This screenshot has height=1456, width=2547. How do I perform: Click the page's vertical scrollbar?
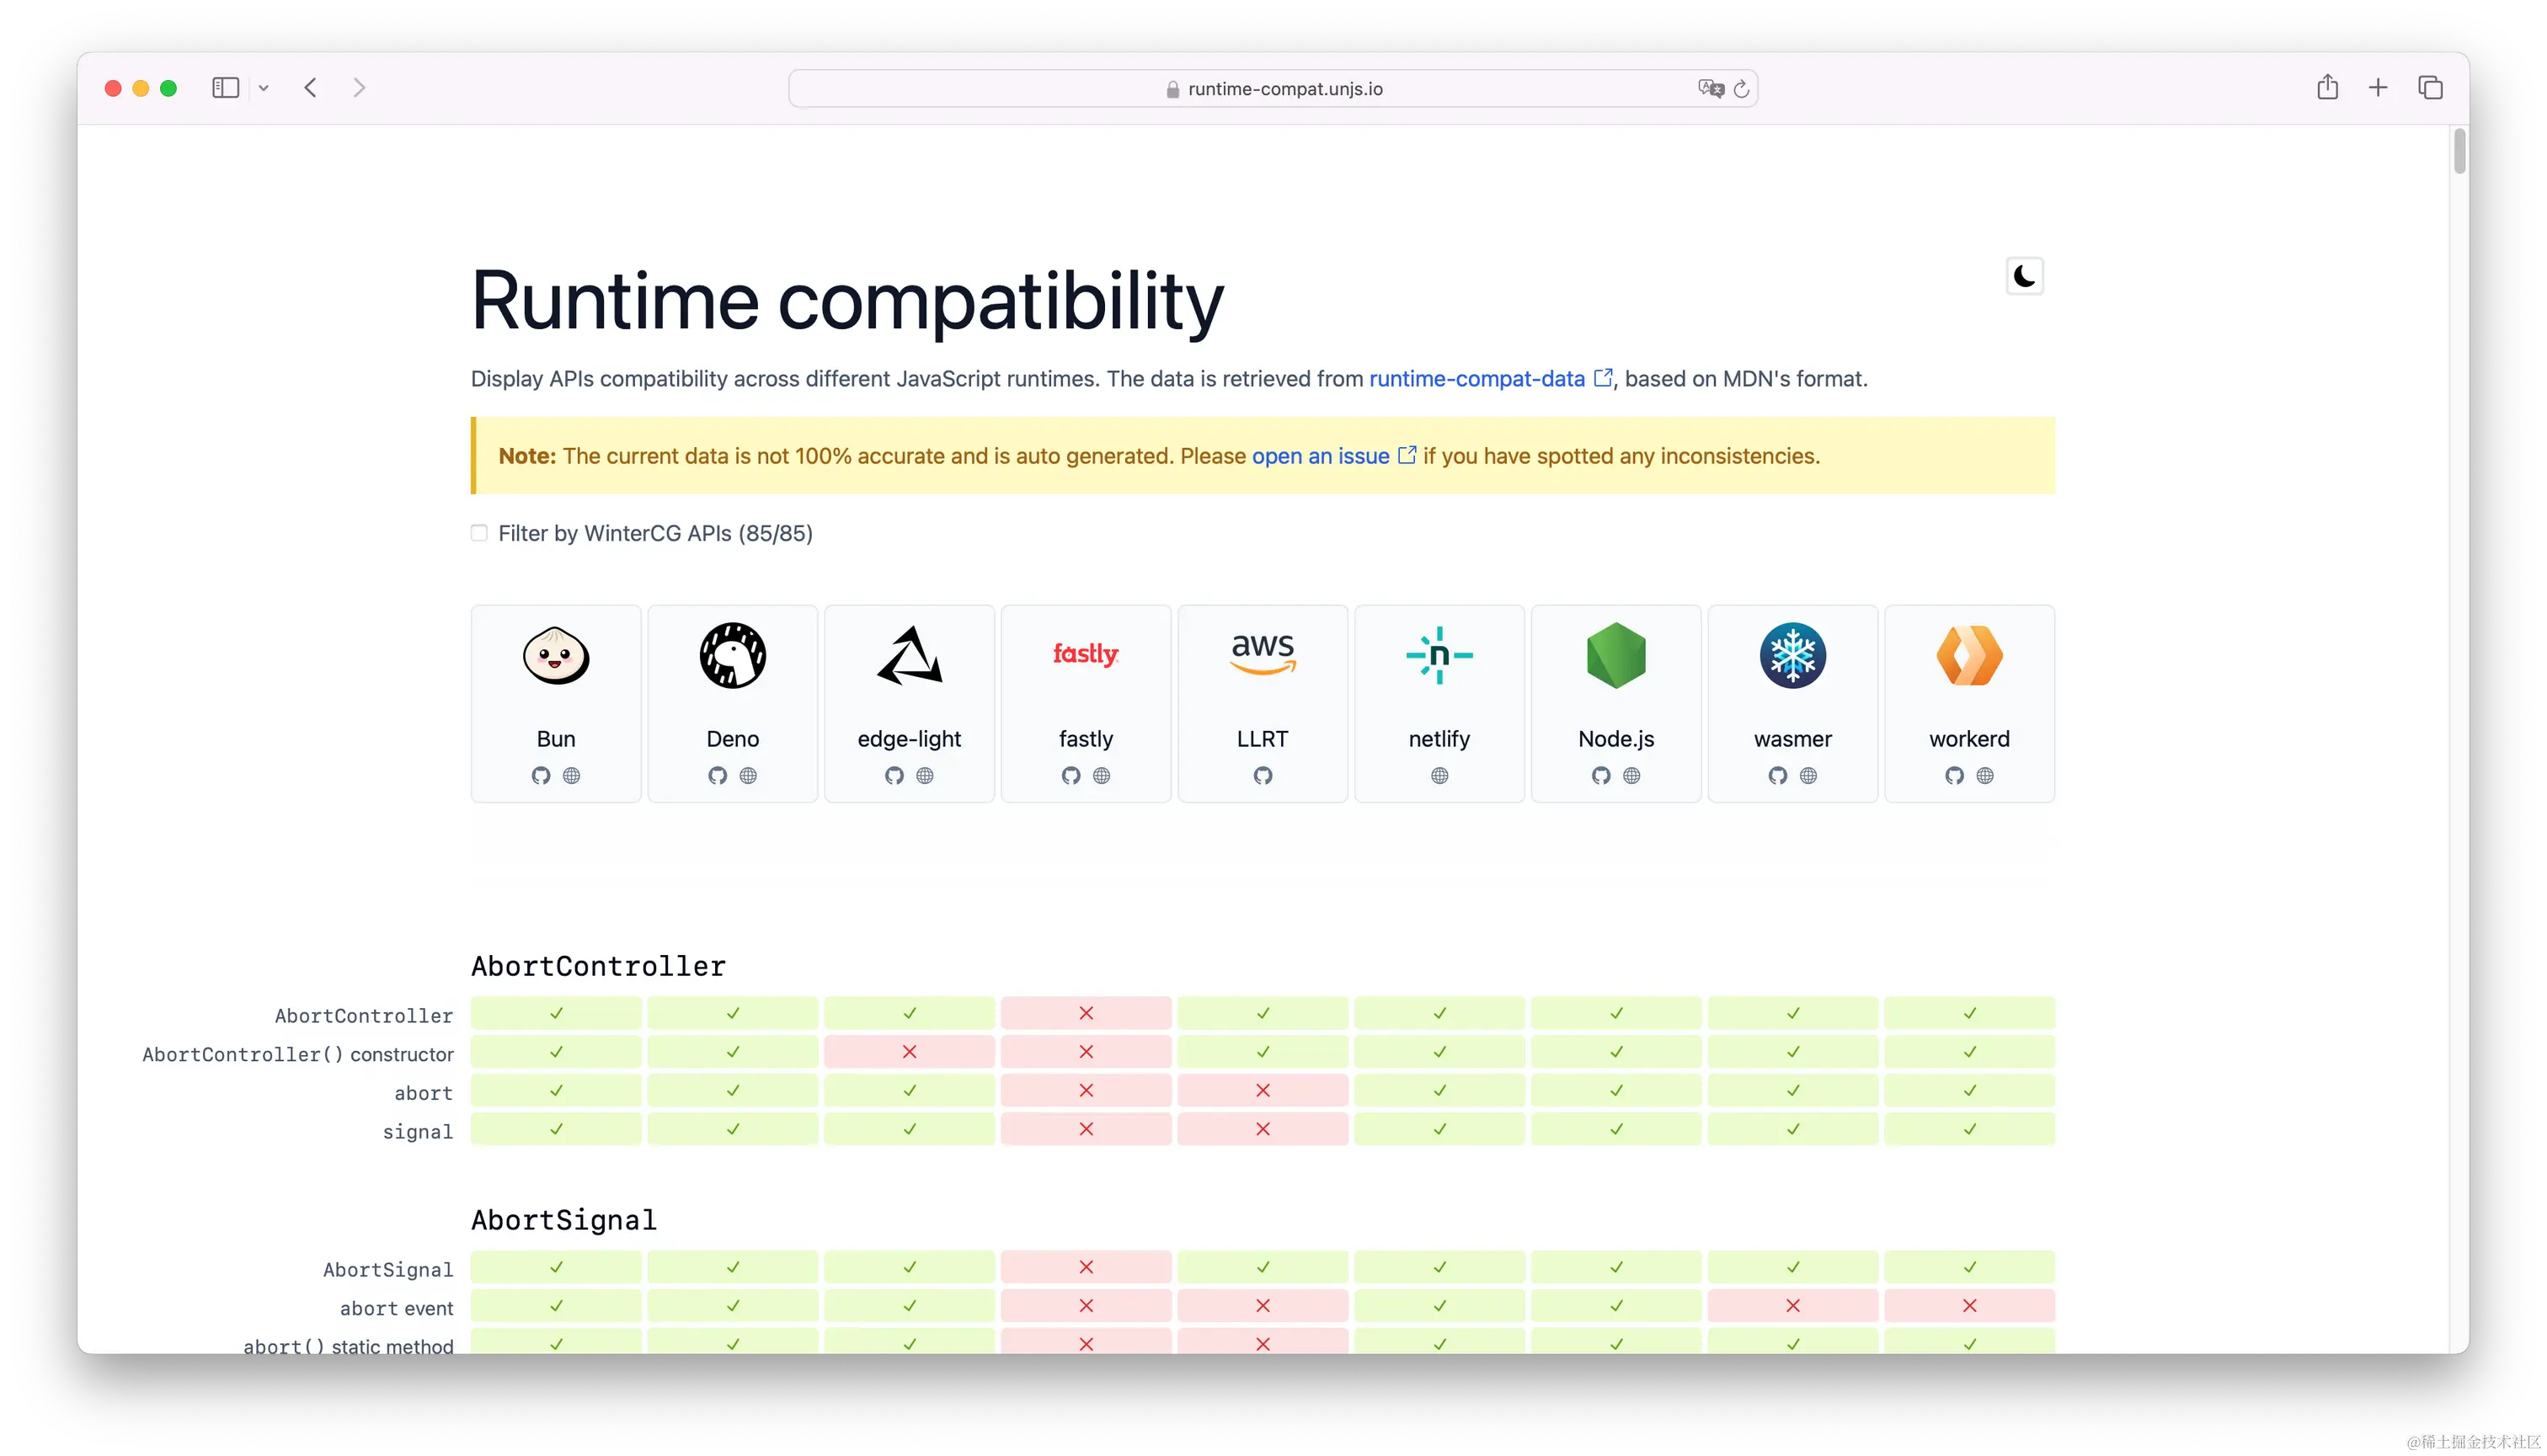point(2459,152)
